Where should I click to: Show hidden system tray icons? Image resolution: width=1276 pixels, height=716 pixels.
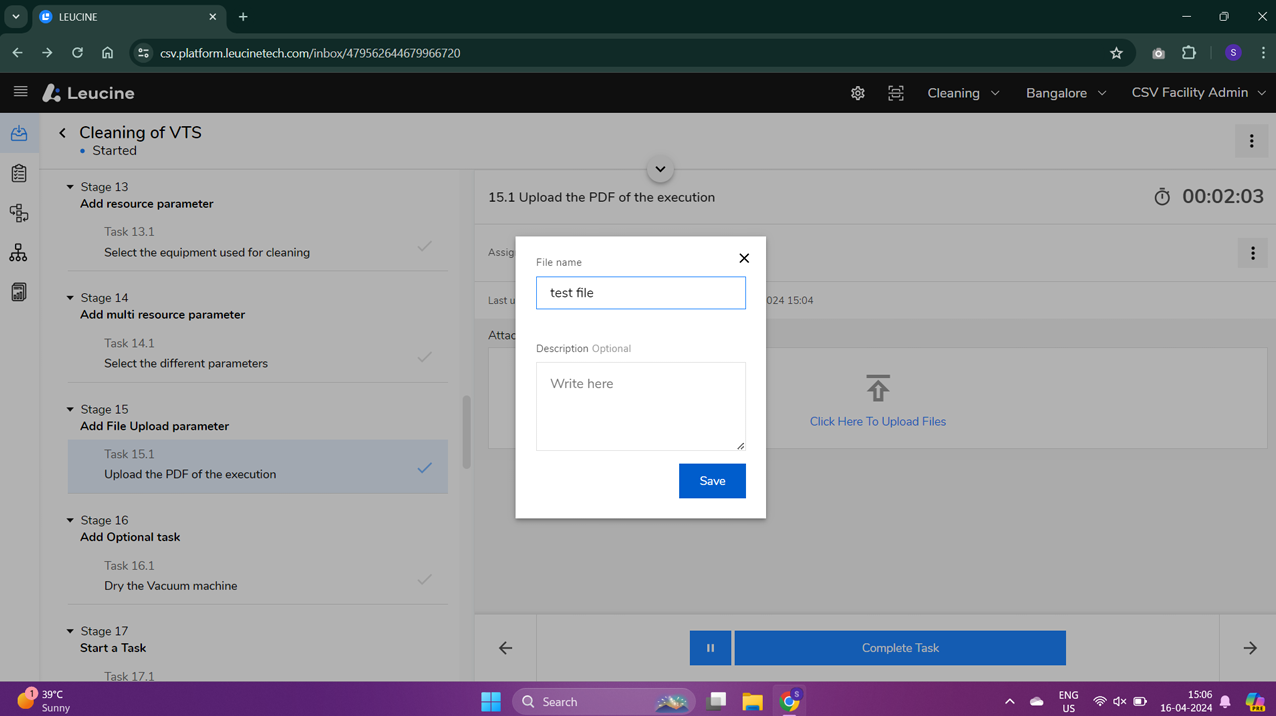click(1009, 702)
